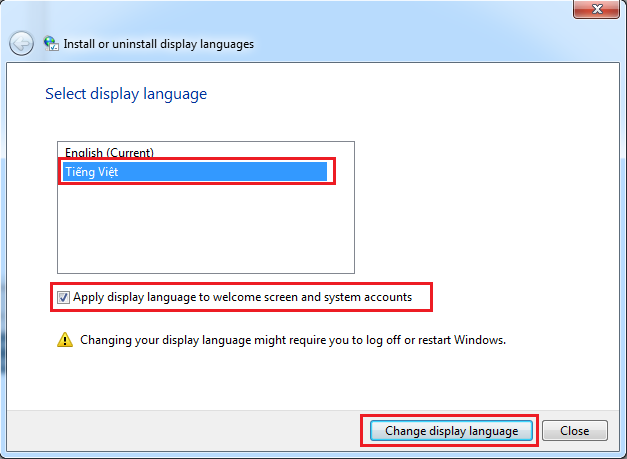Click the 'Select display language' heading
The height and width of the screenshot is (459, 627).
pos(126,94)
